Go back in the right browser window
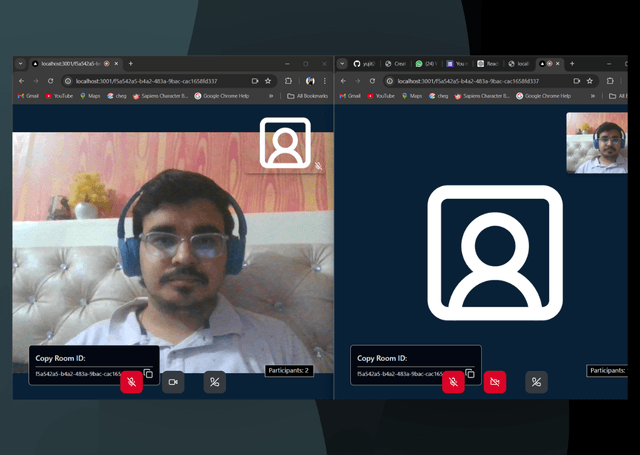Screen dimensions: 640x455 click(343, 81)
